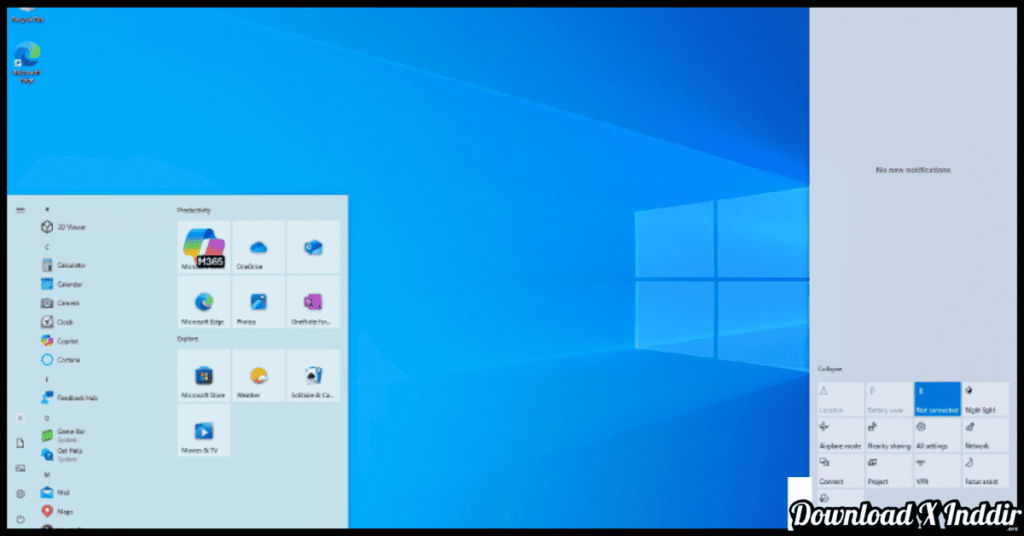Click the Productivity group header

[x=194, y=210]
